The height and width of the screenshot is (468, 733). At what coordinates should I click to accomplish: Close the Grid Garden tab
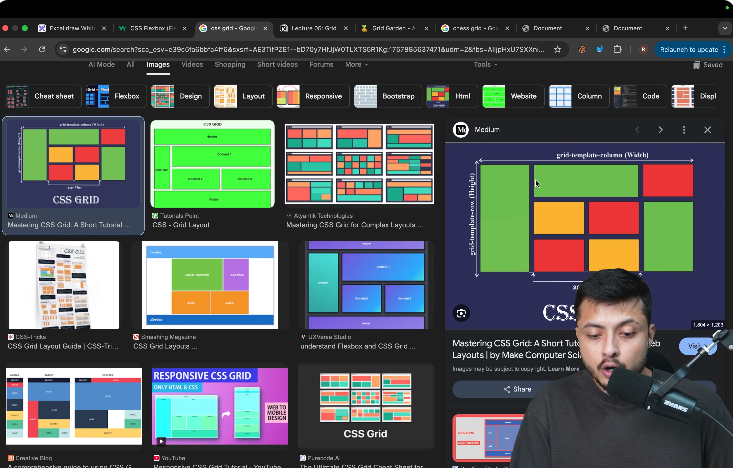tap(426, 28)
